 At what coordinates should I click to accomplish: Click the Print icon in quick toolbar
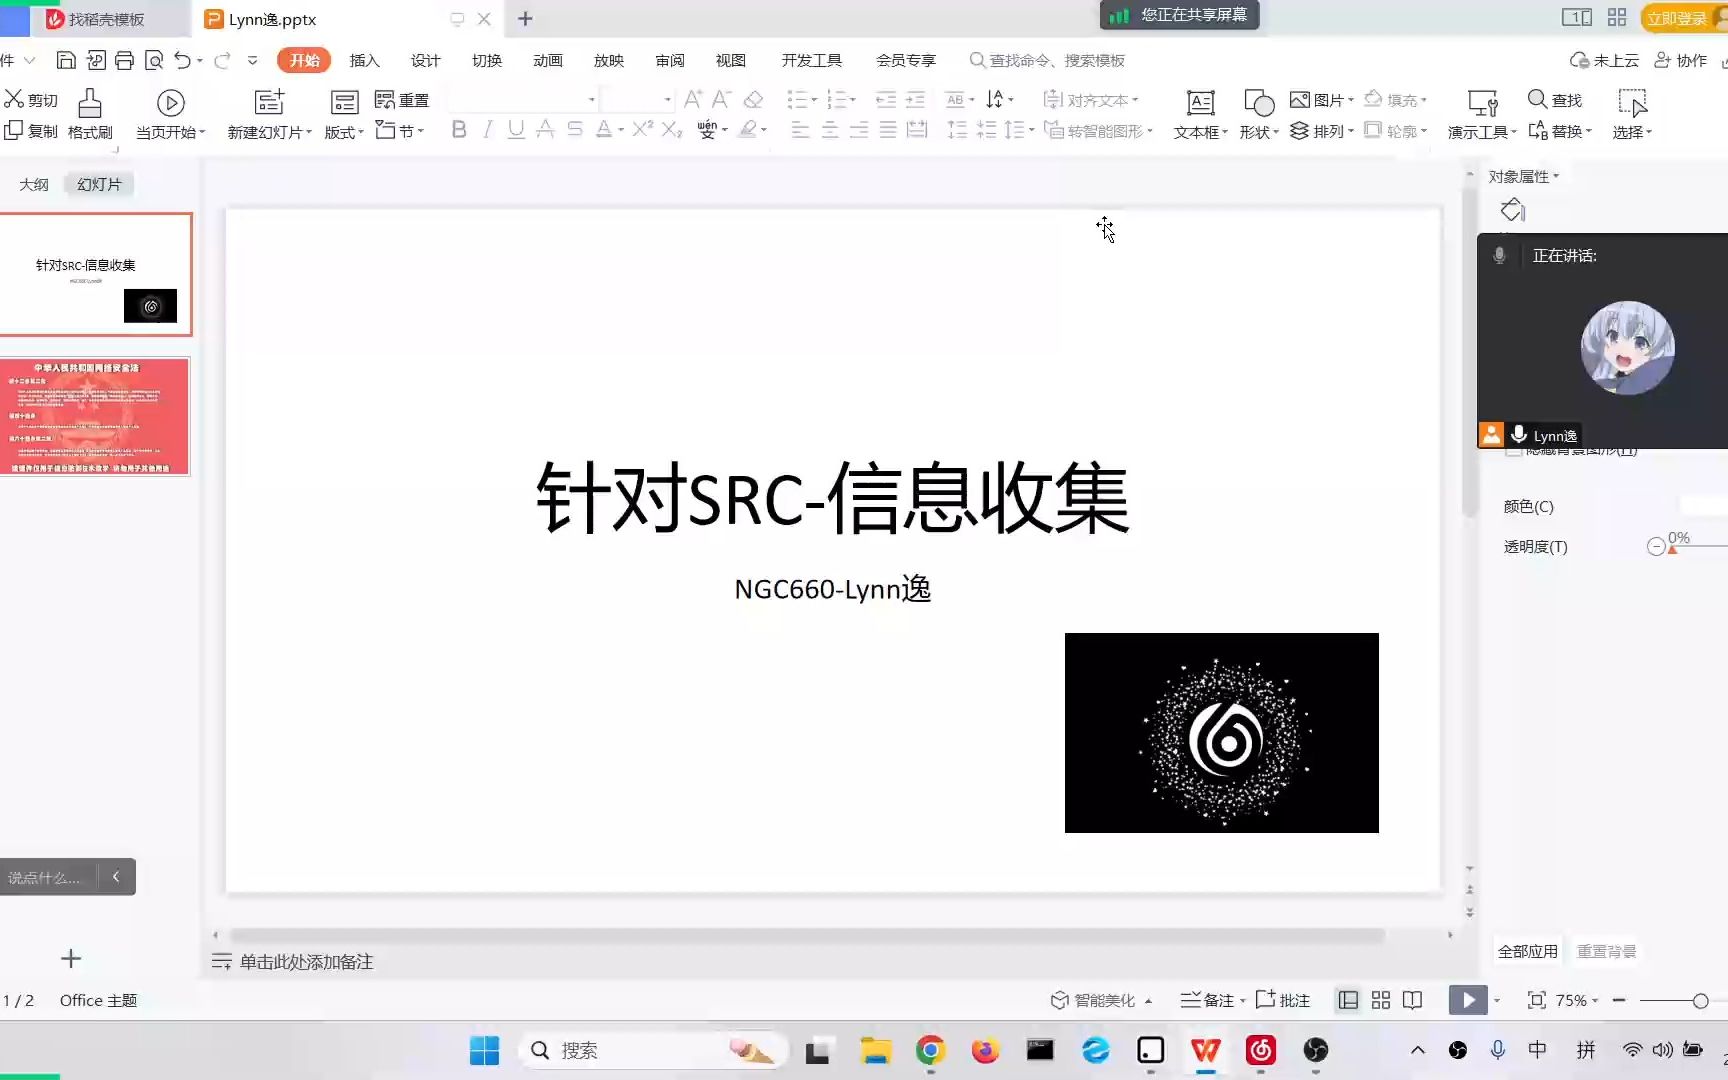click(124, 60)
